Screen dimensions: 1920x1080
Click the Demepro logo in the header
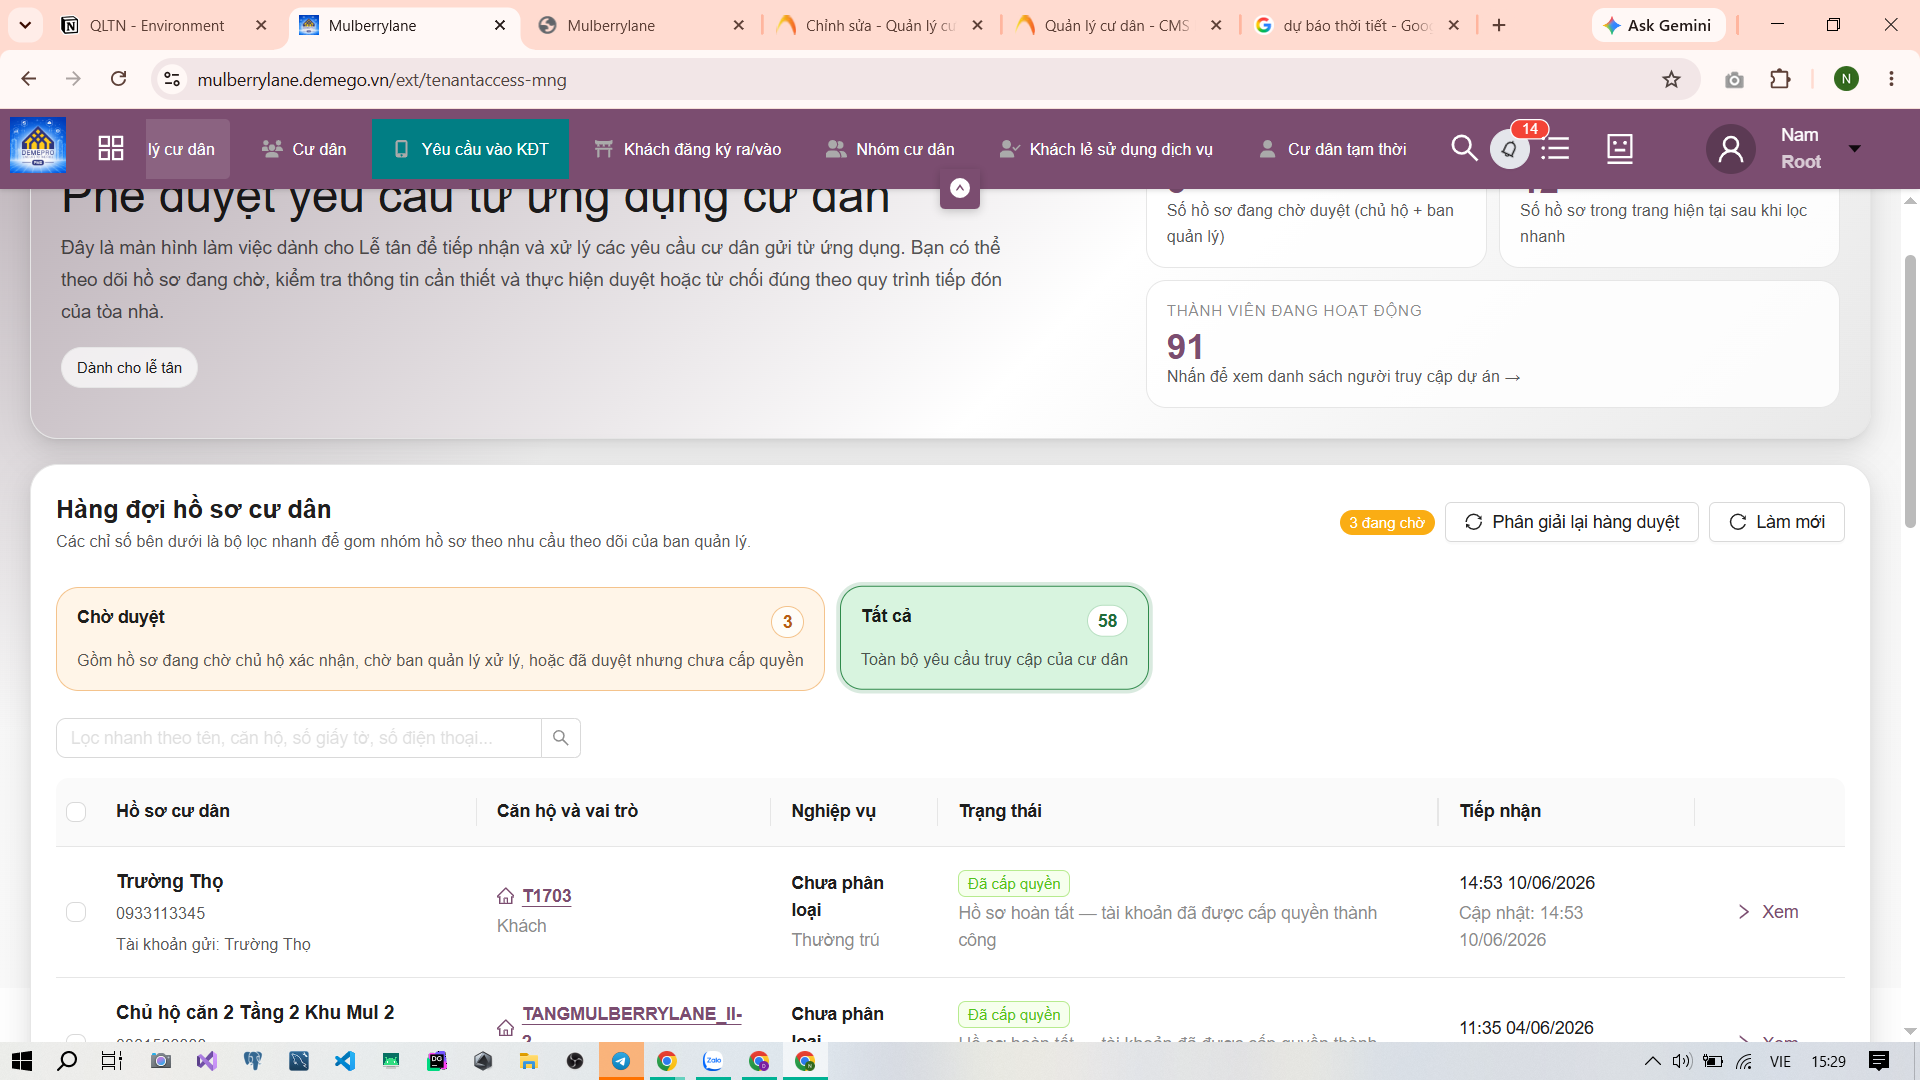click(x=38, y=146)
